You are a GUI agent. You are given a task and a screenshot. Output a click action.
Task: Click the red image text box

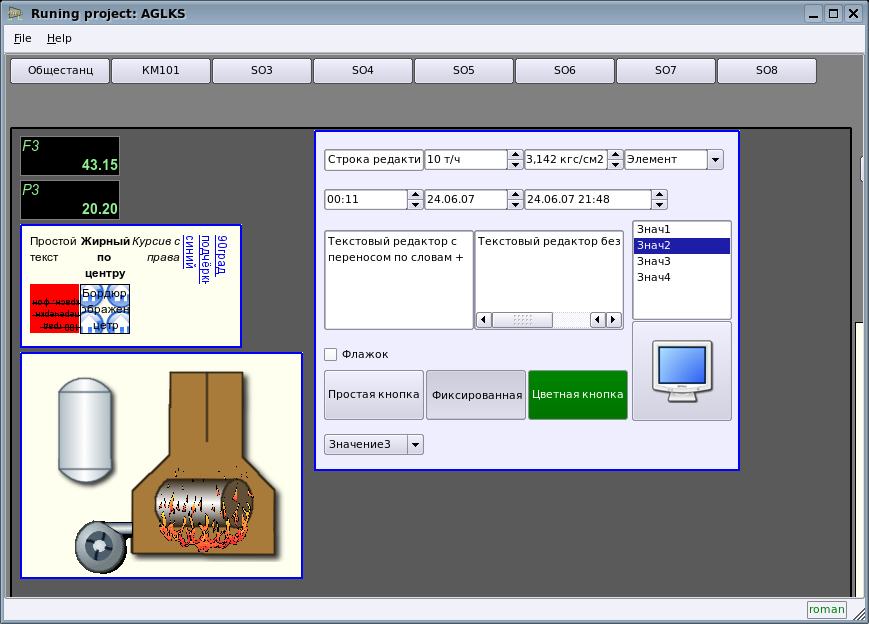[54, 309]
